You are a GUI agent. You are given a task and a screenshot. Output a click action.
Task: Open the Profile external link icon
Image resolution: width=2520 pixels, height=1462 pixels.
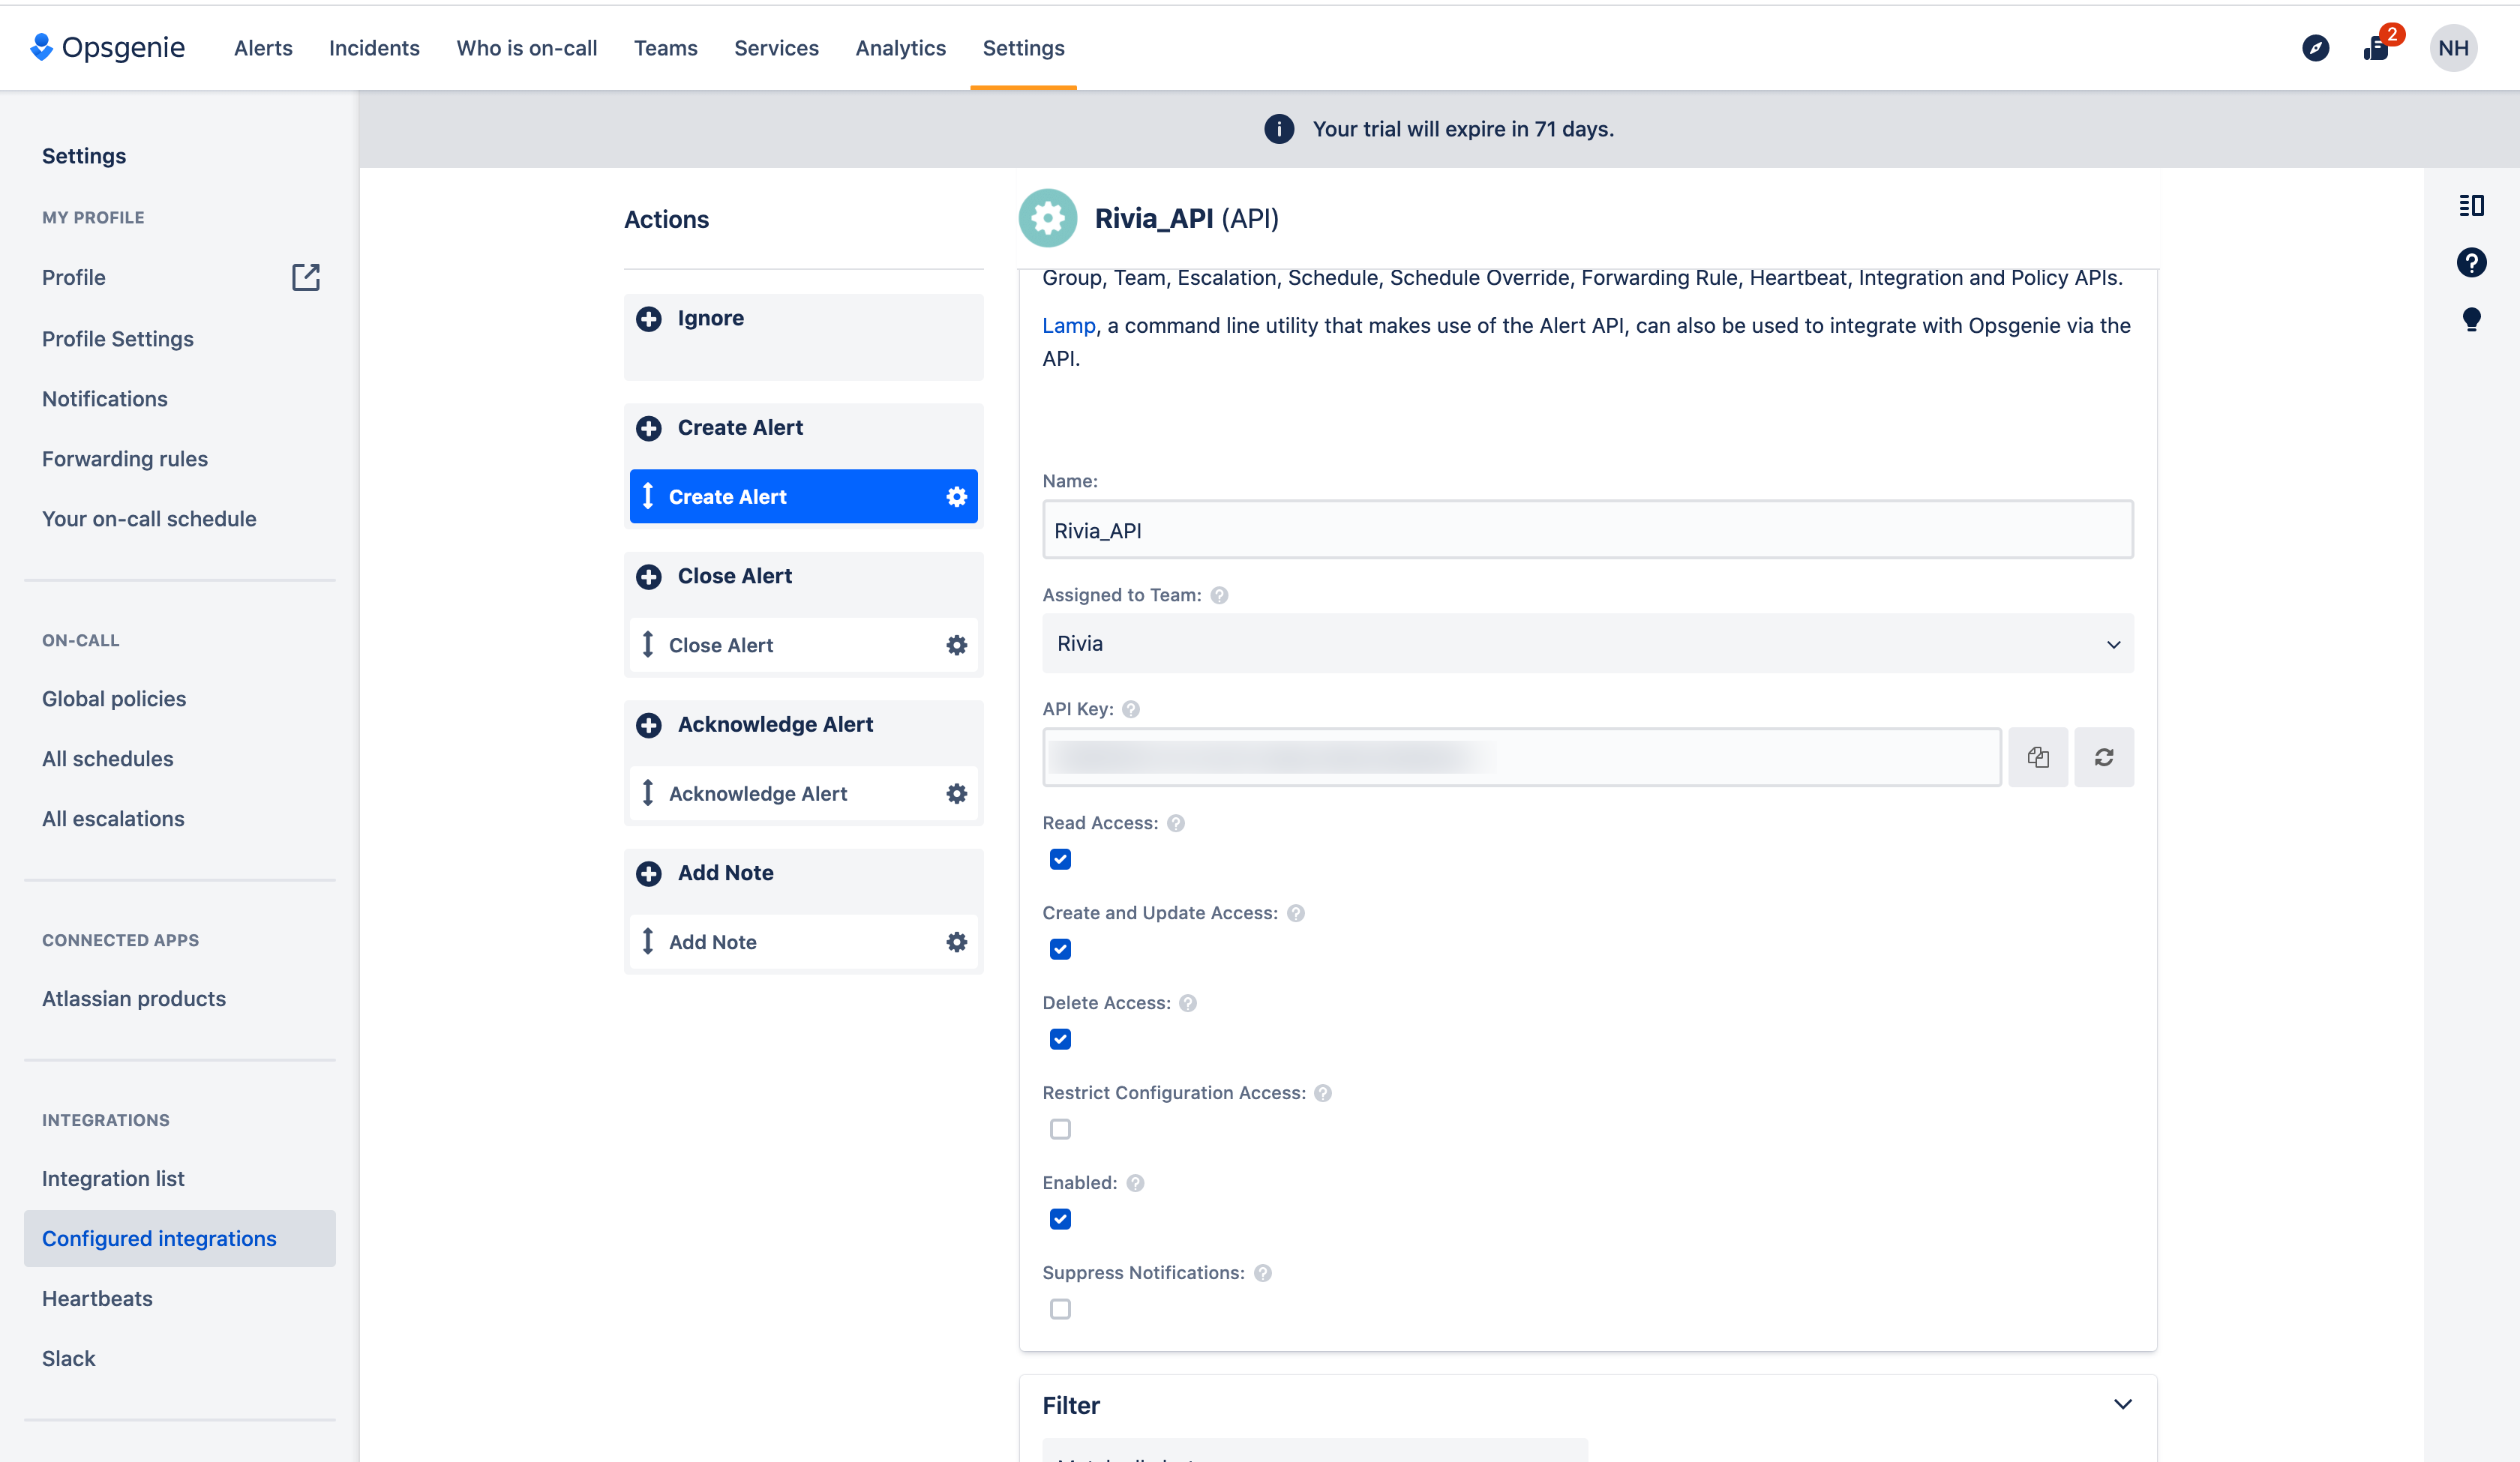(x=305, y=277)
